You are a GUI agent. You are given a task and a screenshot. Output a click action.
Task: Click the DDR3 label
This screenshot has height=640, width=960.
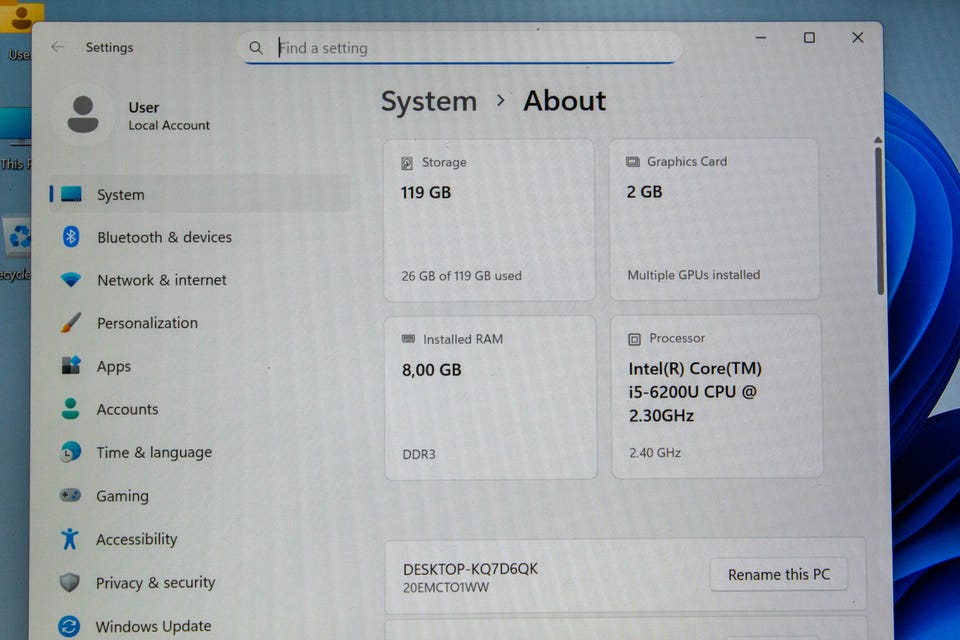click(x=419, y=454)
